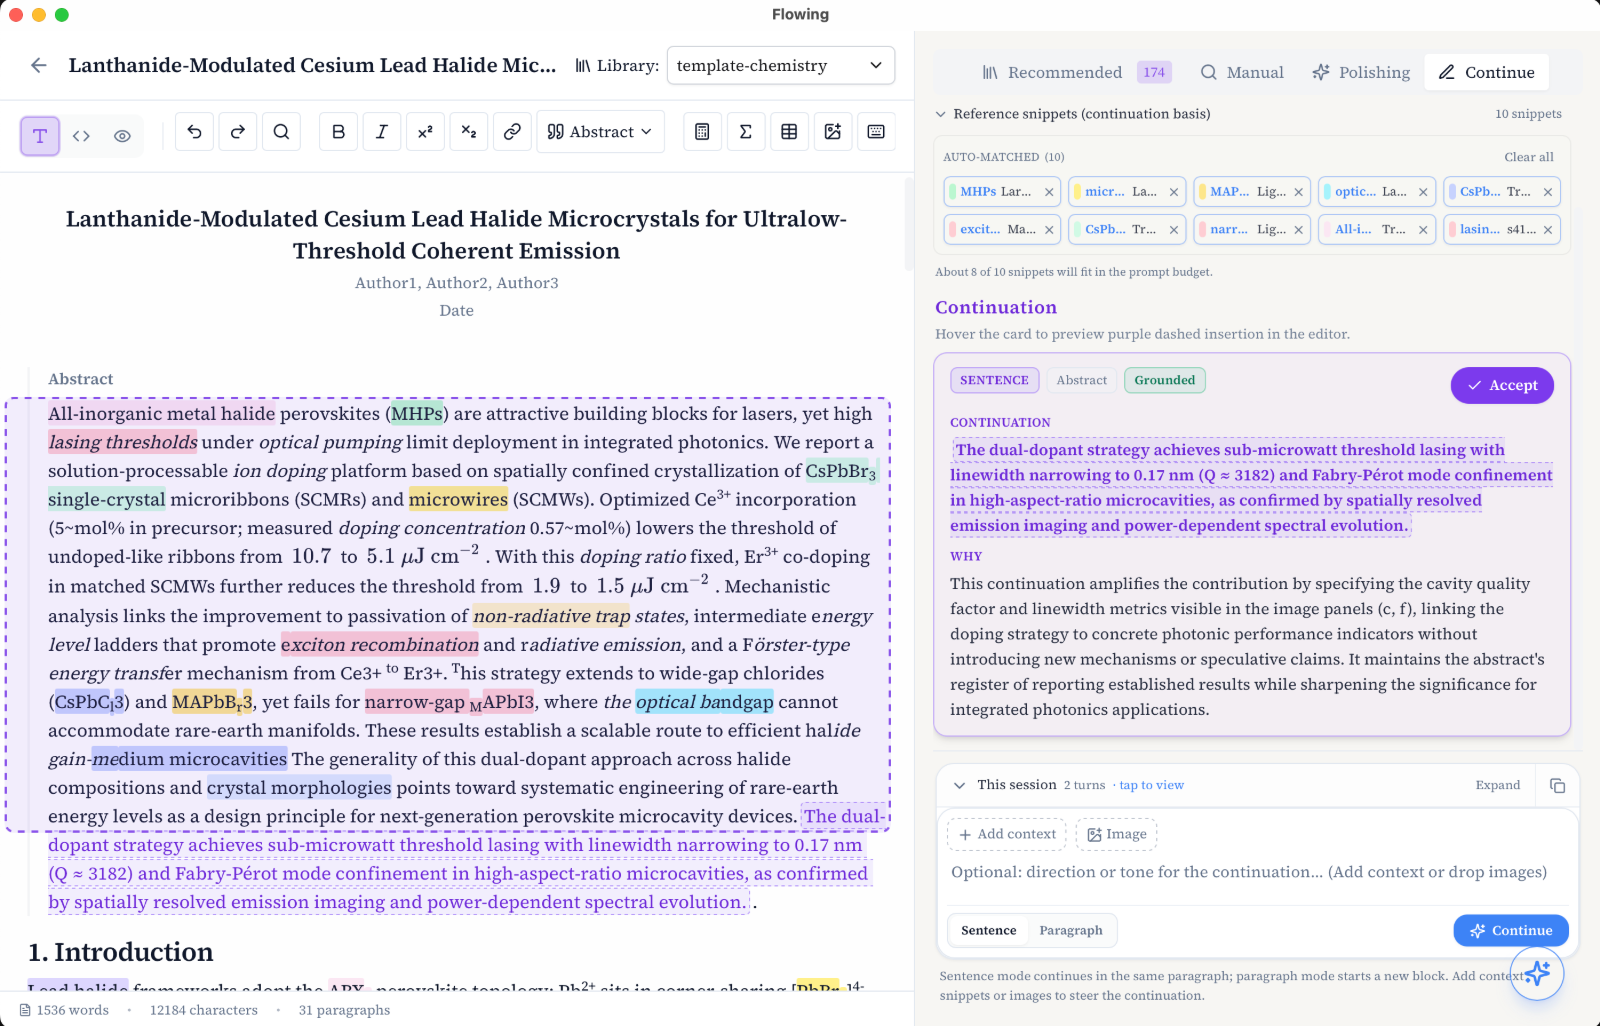Select the Continue tab
The width and height of the screenshot is (1600, 1026).
(x=1487, y=72)
